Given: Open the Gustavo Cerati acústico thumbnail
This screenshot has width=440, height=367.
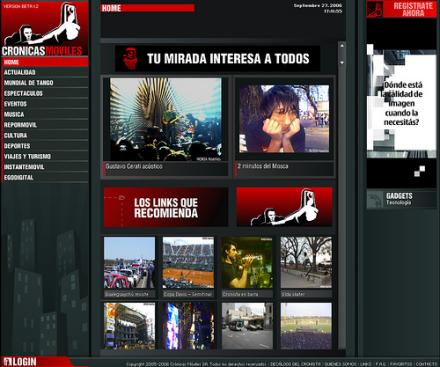Looking at the screenshot, I should [166, 120].
